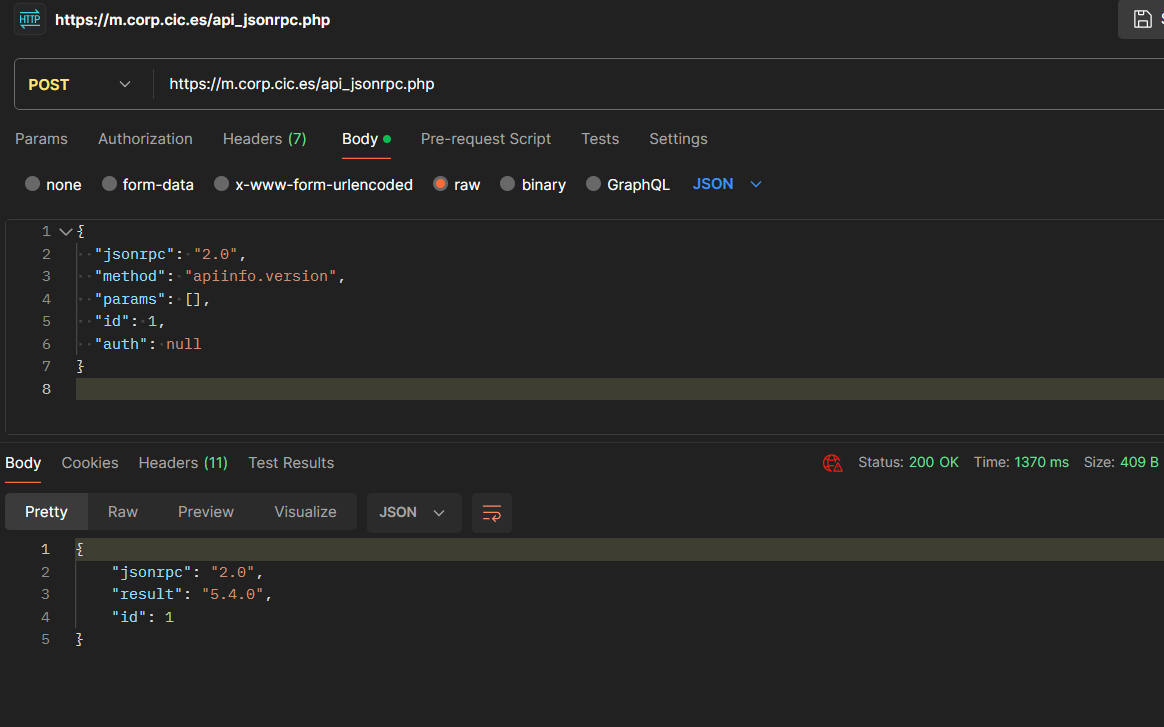Collapse the JSON object on line 1

click(x=66, y=231)
